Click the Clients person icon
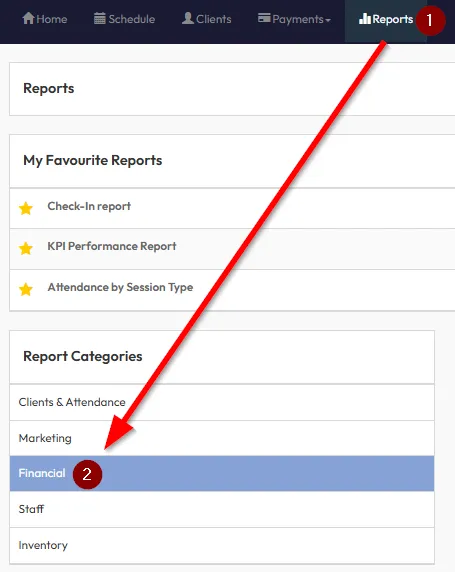 tap(188, 18)
